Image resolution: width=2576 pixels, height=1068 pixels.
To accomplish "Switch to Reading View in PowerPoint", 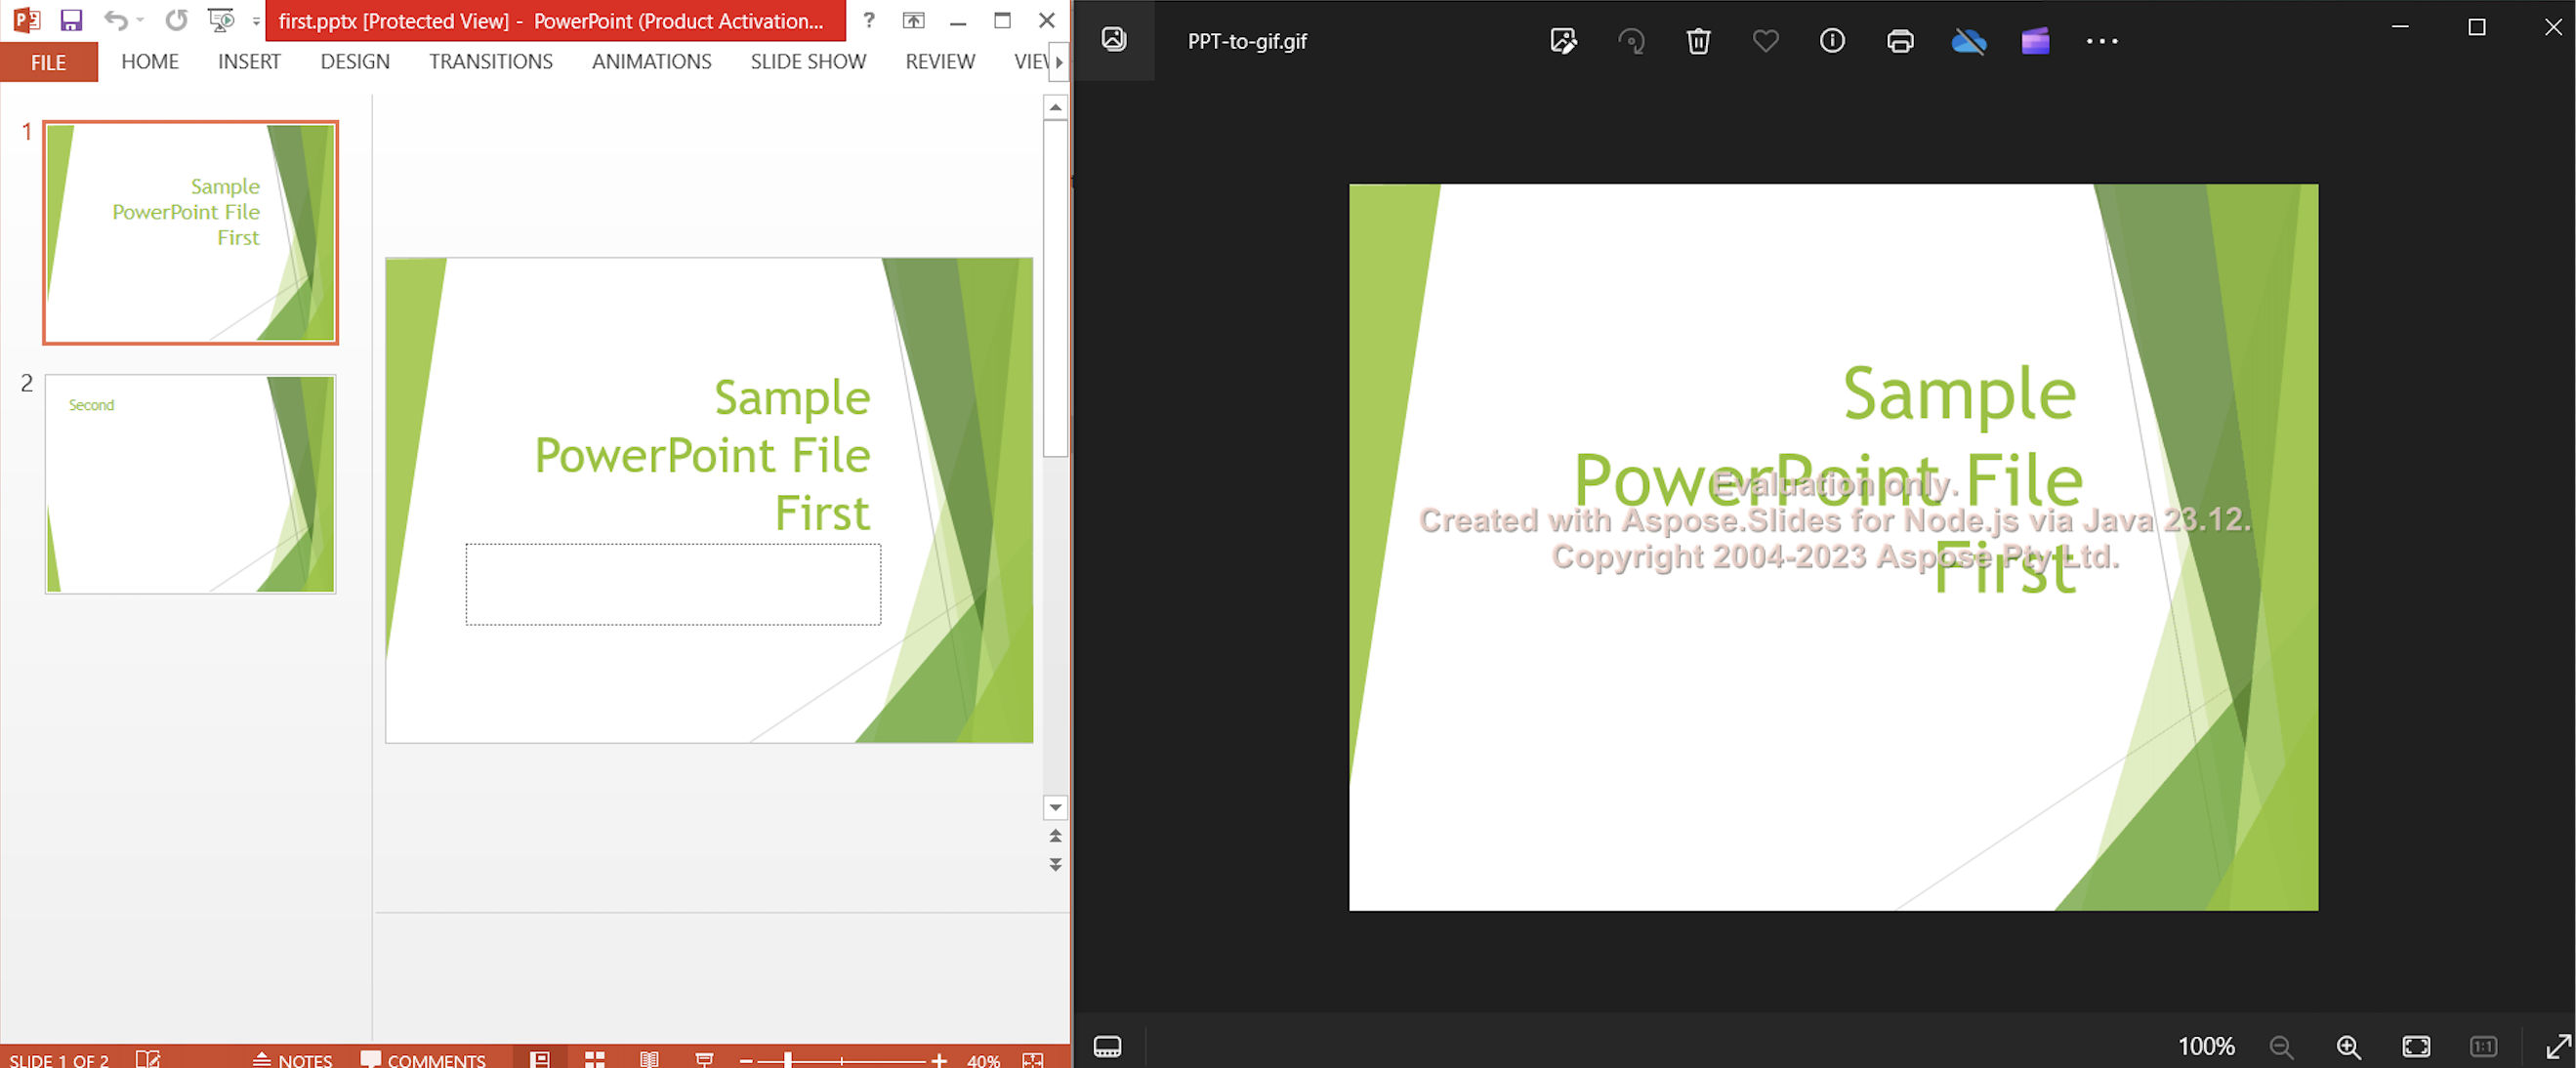I will pyautogui.click(x=649, y=1060).
